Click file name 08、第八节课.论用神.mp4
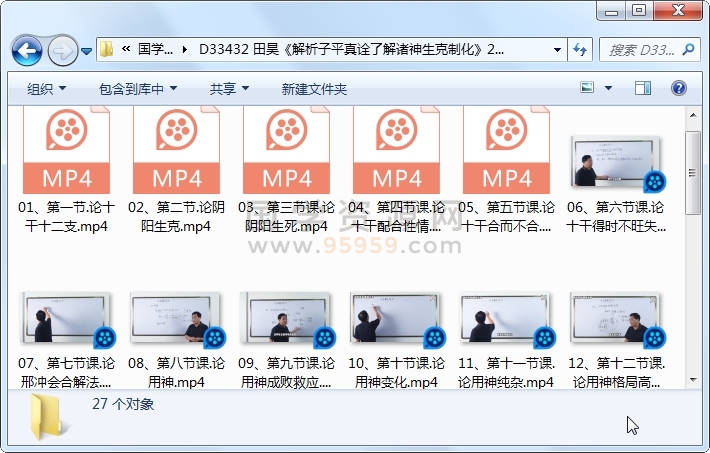The width and height of the screenshot is (710, 453). click(177, 372)
